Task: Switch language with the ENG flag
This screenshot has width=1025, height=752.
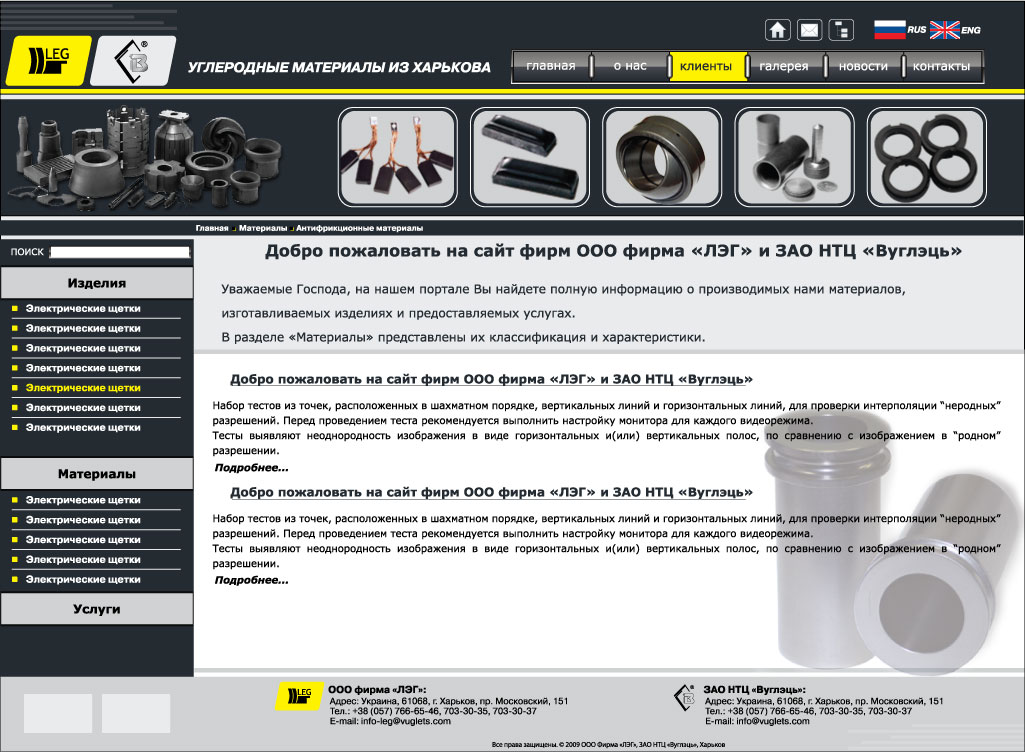Action: (945, 29)
